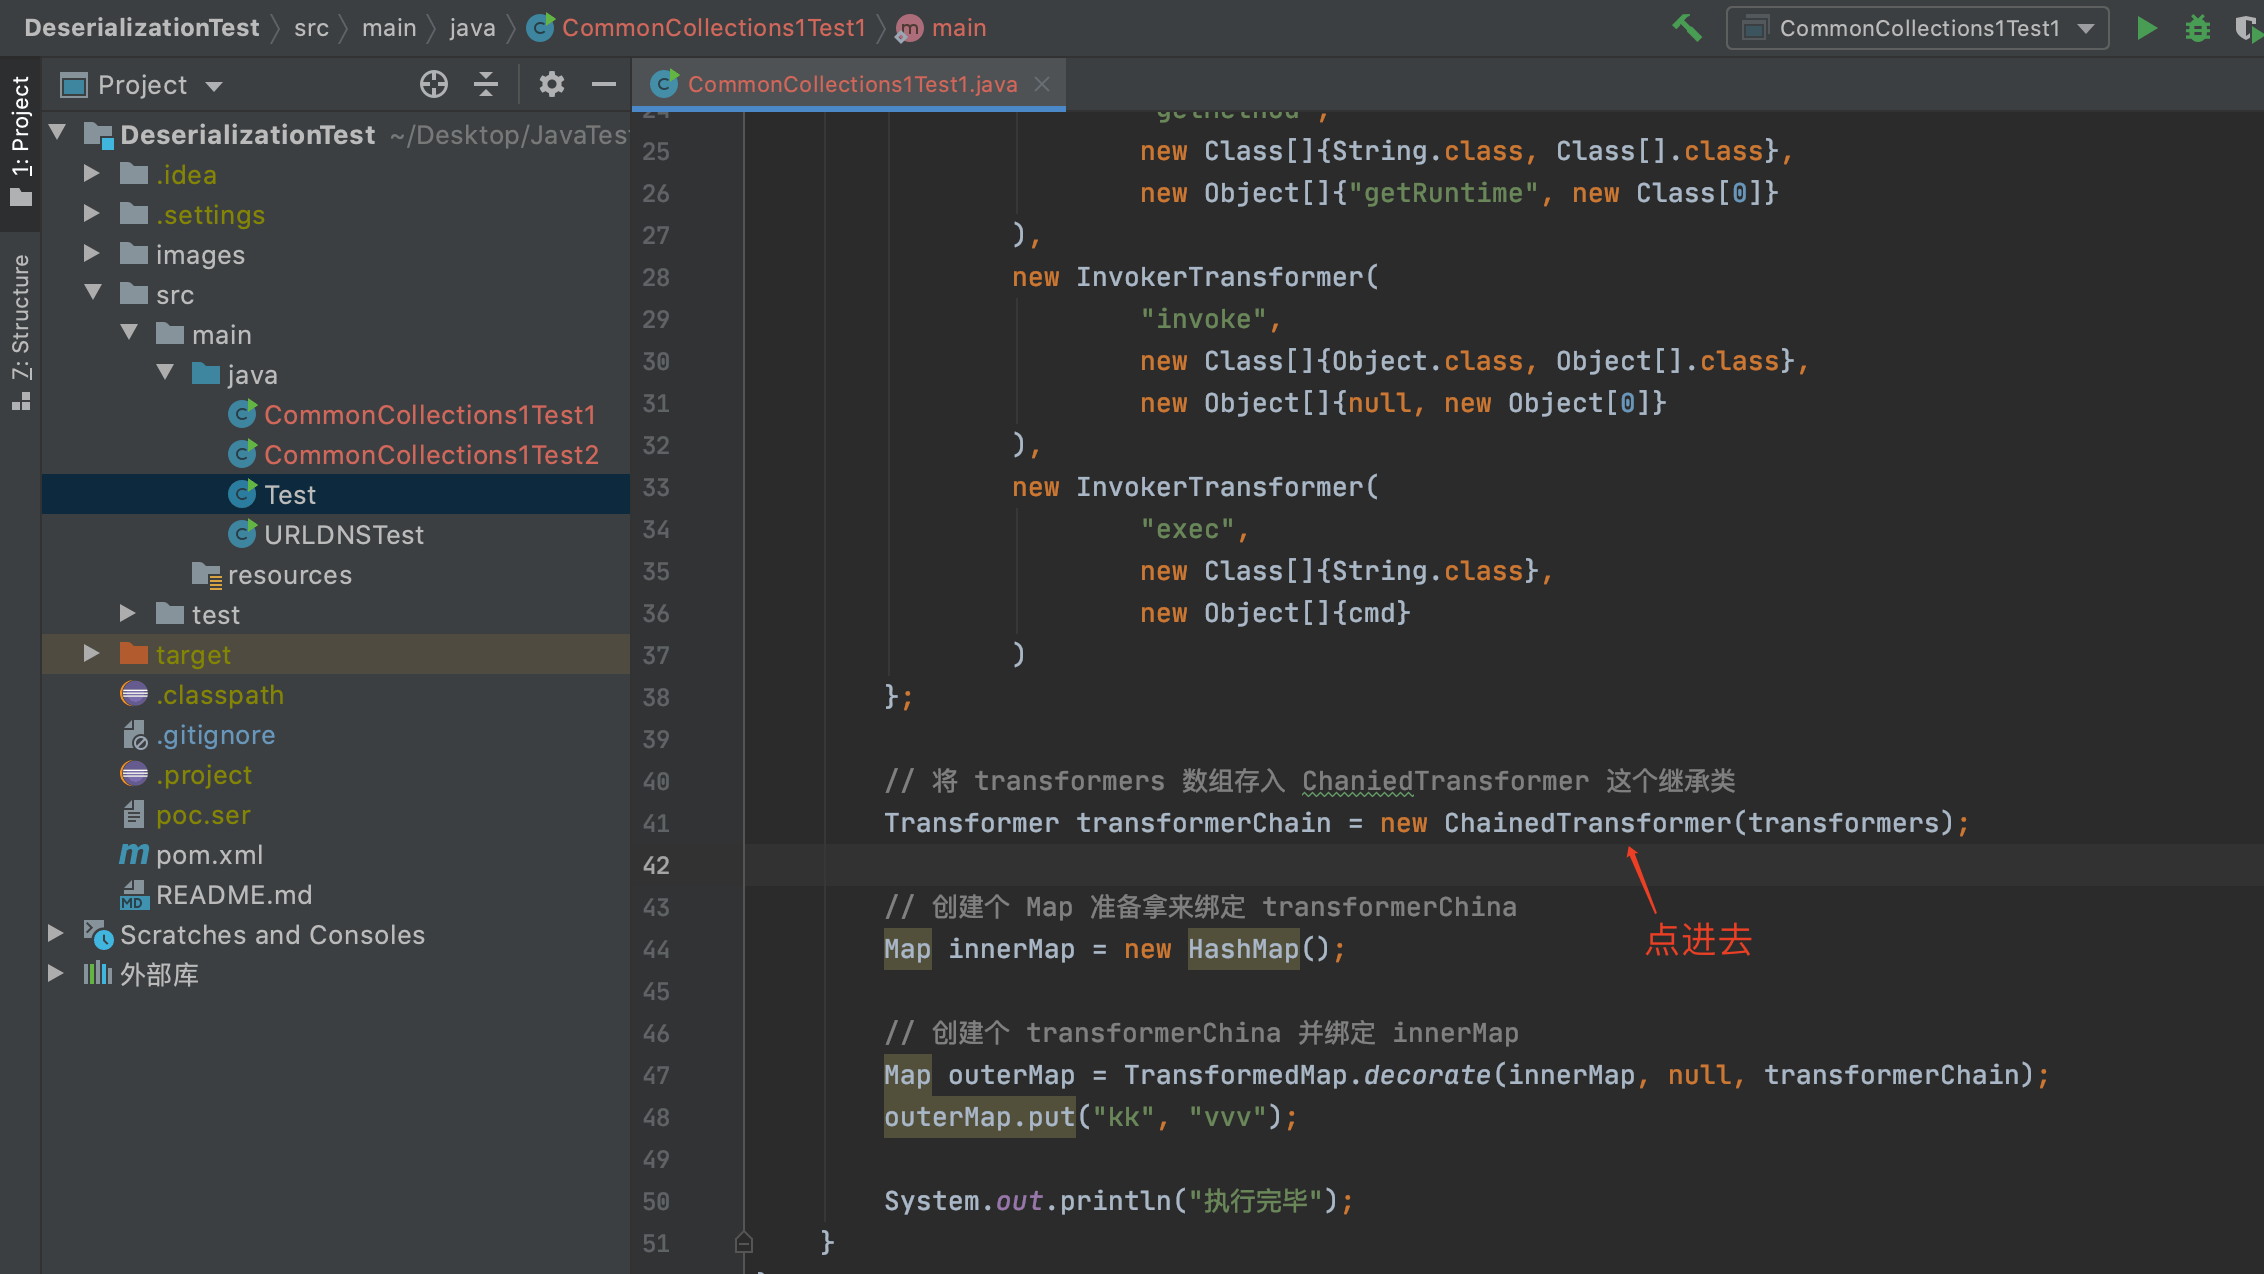Click the locate-in-project crosshair icon
Screen dimensions: 2264x1274
coord(434,85)
